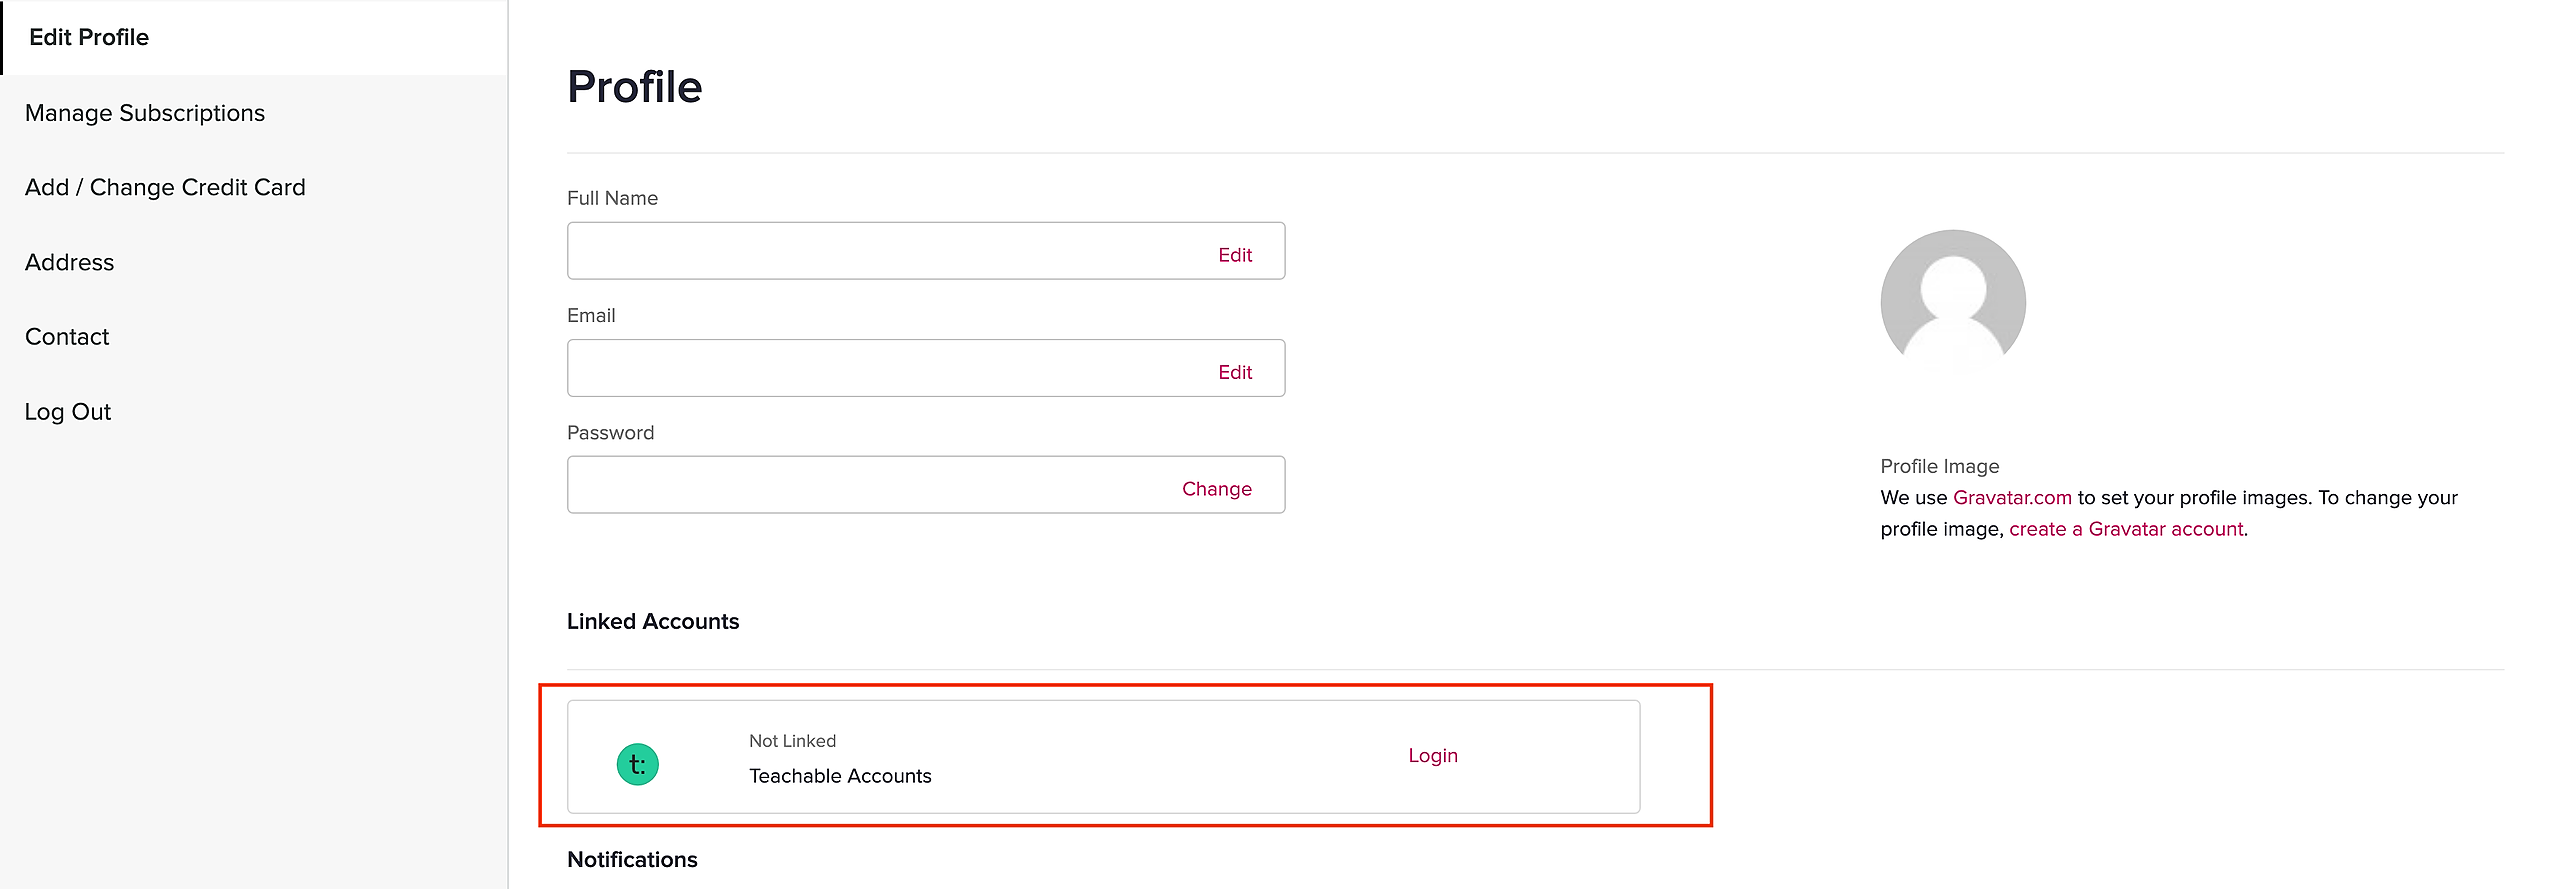Focus the Email input field

(880, 368)
